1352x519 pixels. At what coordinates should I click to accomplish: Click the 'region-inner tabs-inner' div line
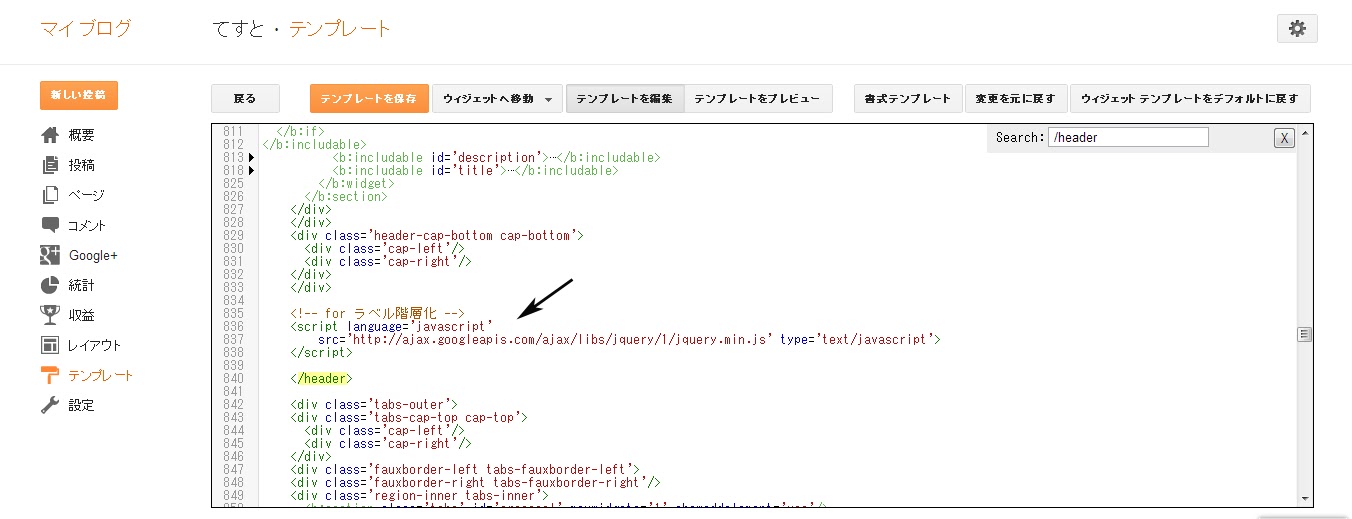point(419,496)
